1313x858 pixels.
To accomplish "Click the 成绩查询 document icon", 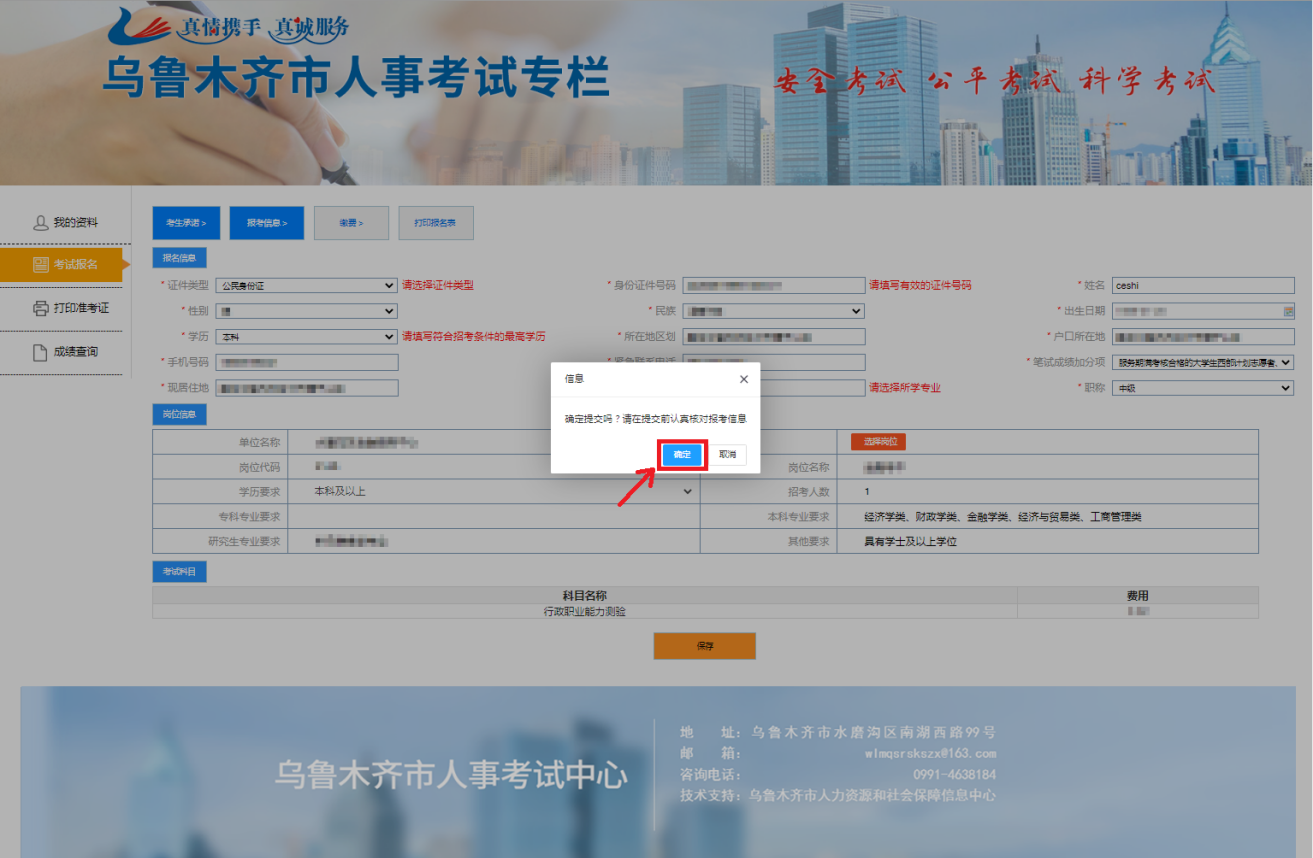I will (41, 352).
